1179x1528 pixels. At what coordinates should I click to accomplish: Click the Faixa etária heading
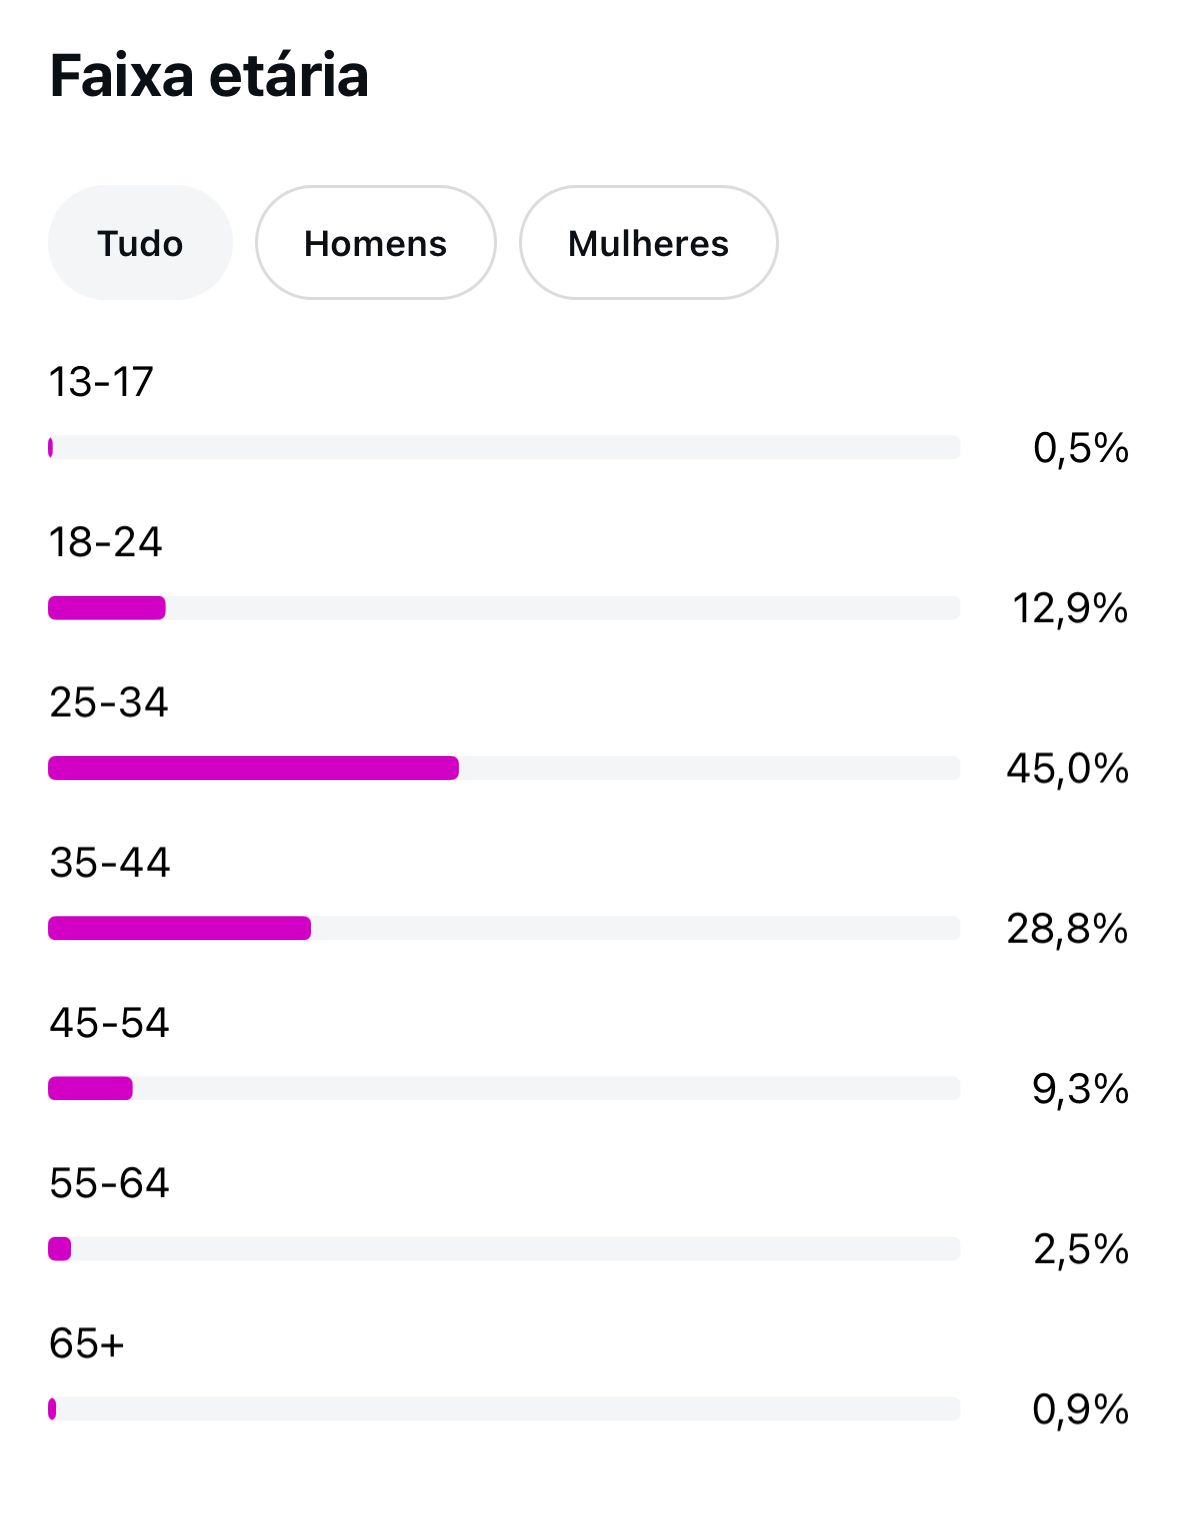coord(209,76)
